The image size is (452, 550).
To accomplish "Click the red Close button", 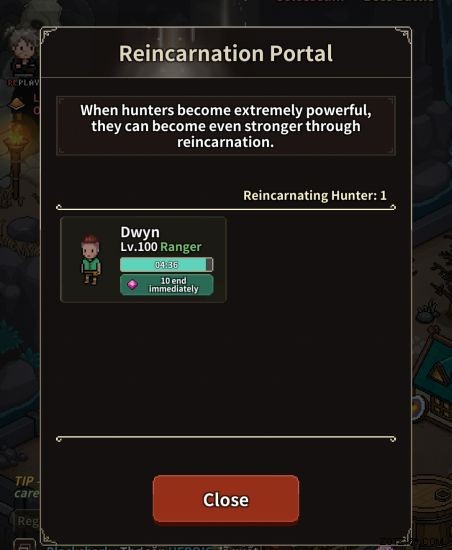I will [x=226, y=498].
